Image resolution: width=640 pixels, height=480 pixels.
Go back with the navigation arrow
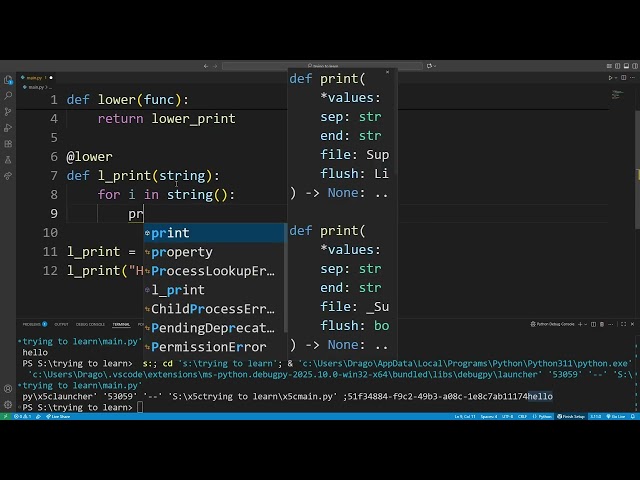coord(206,66)
